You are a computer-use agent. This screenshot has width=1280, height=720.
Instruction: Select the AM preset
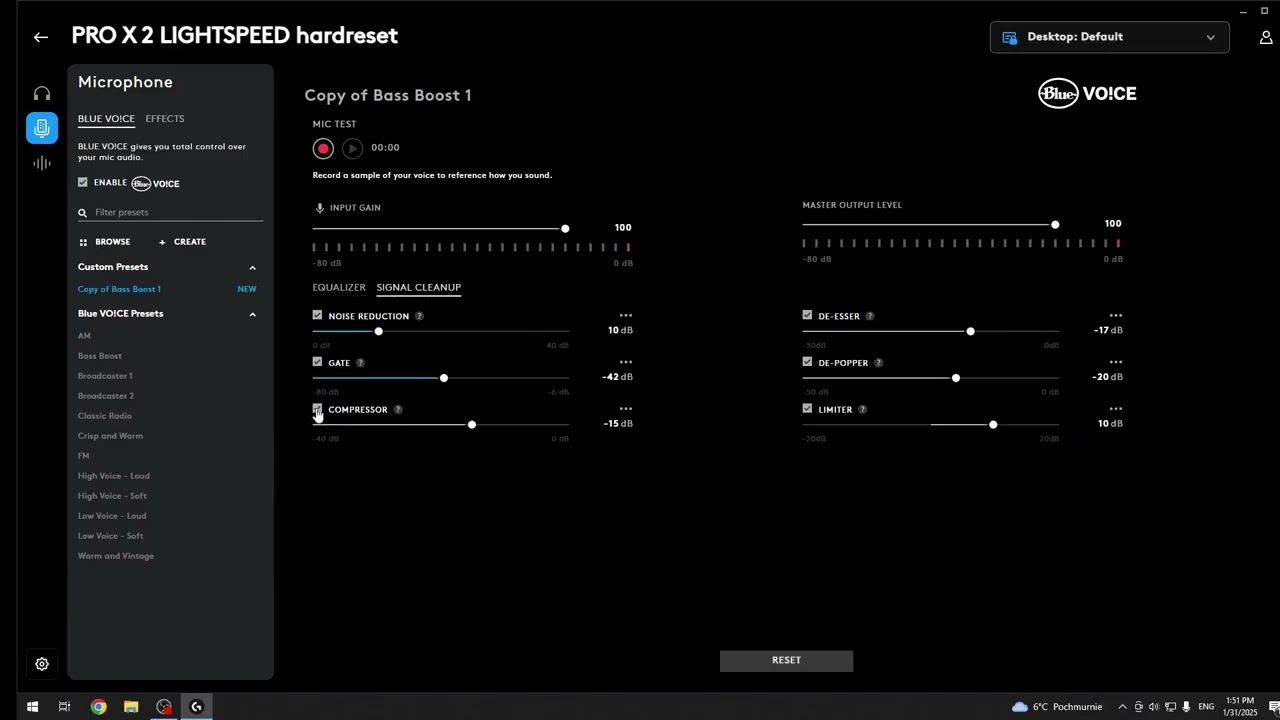[84, 336]
